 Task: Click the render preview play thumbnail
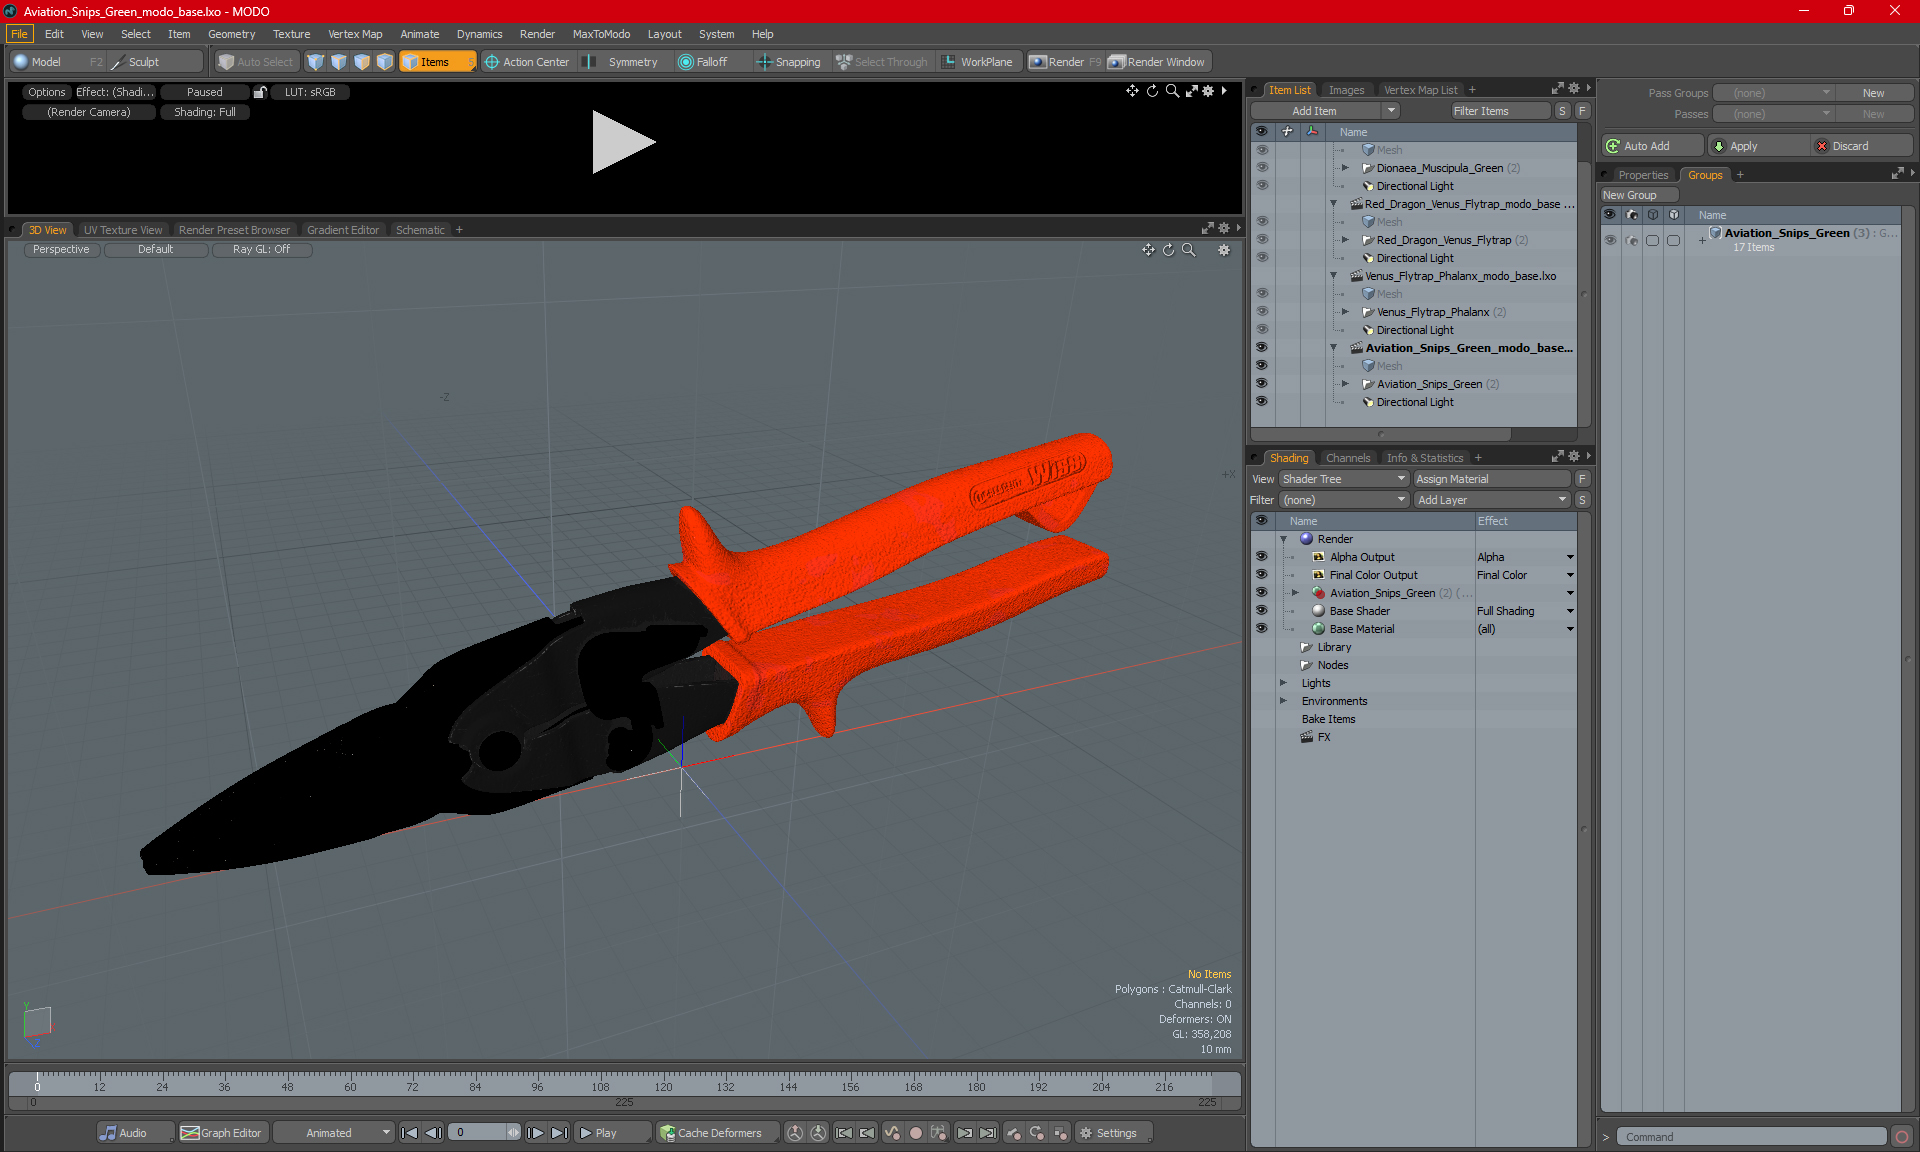pos(622,142)
